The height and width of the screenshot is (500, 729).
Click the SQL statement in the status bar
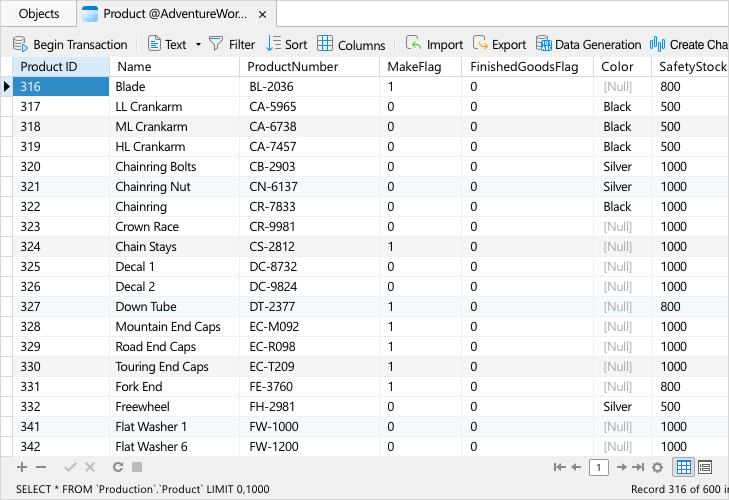143,489
